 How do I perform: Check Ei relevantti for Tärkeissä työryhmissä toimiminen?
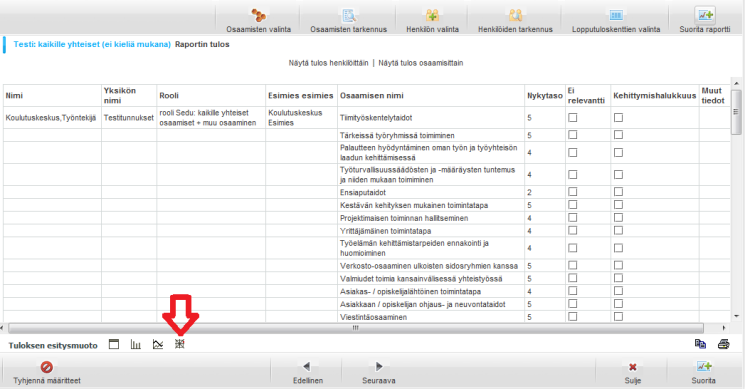click(573, 135)
